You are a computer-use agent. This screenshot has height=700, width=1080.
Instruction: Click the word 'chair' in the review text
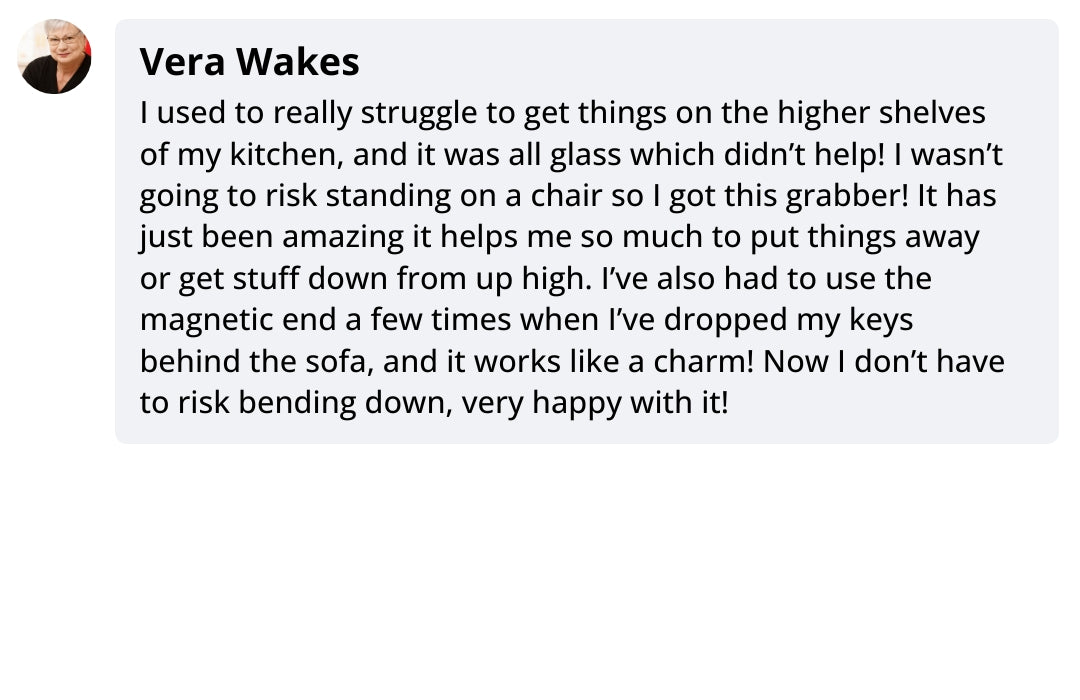click(568, 196)
